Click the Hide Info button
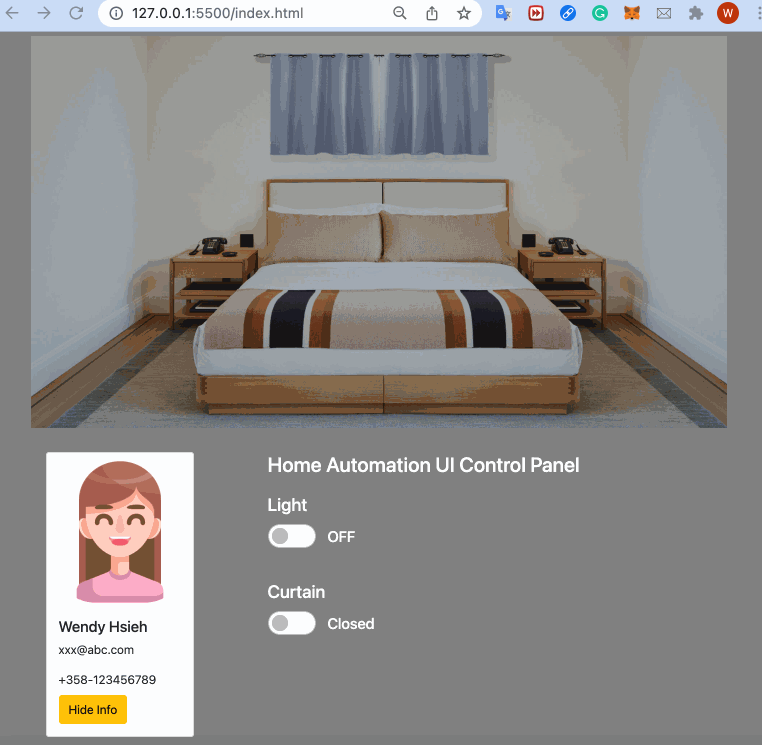The height and width of the screenshot is (745, 762). 93,710
